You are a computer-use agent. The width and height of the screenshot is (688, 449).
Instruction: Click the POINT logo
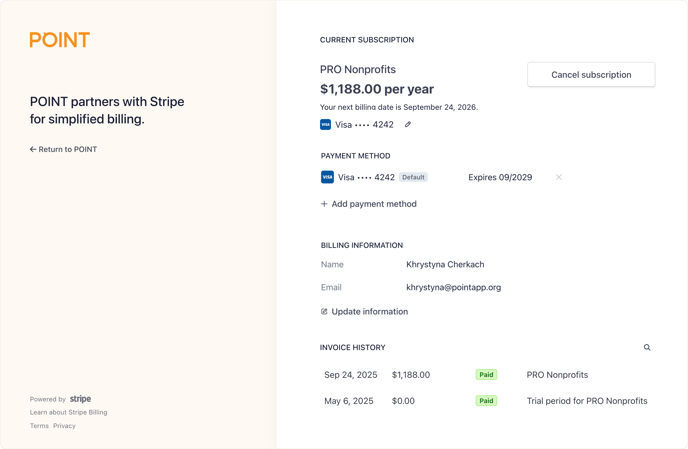click(60, 40)
